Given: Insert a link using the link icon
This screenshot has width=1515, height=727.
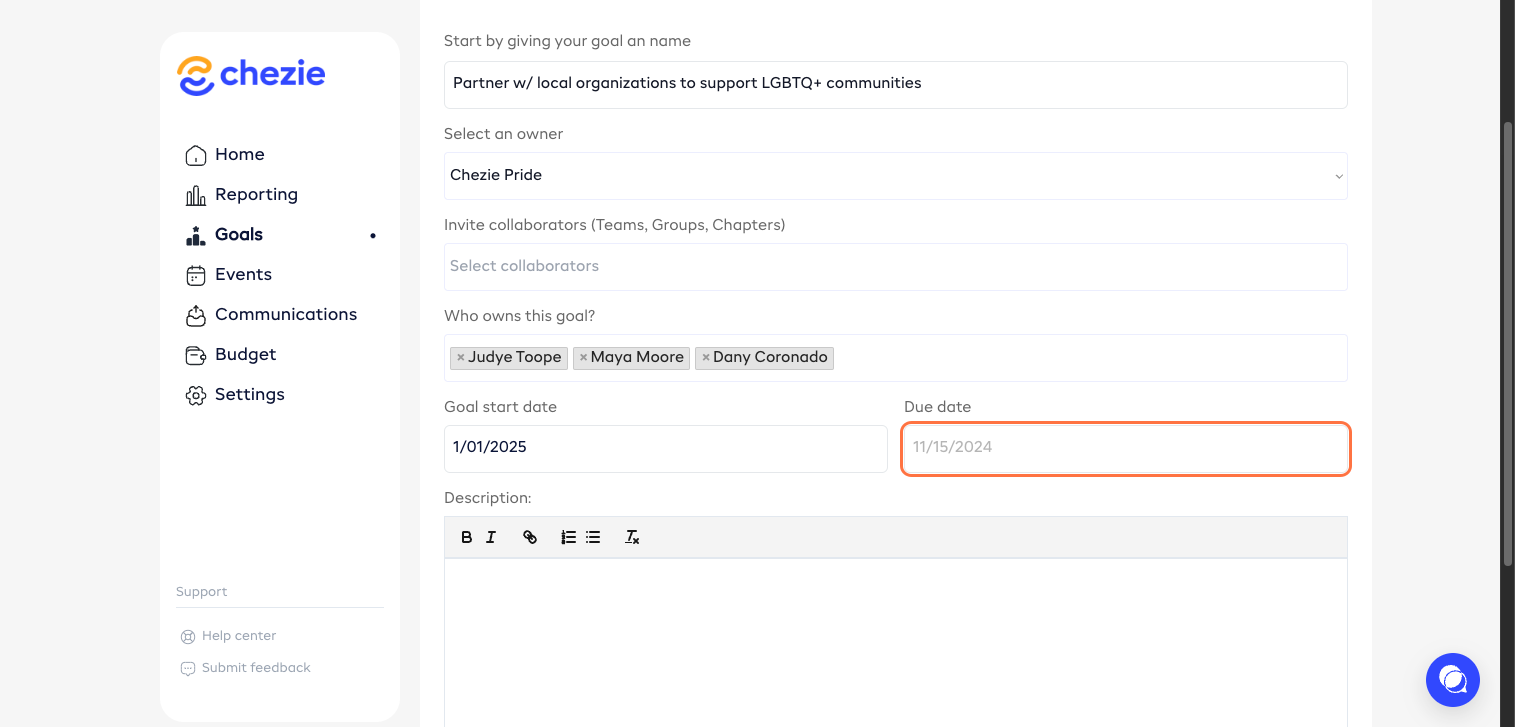Looking at the screenshot, I should point(530,538).
